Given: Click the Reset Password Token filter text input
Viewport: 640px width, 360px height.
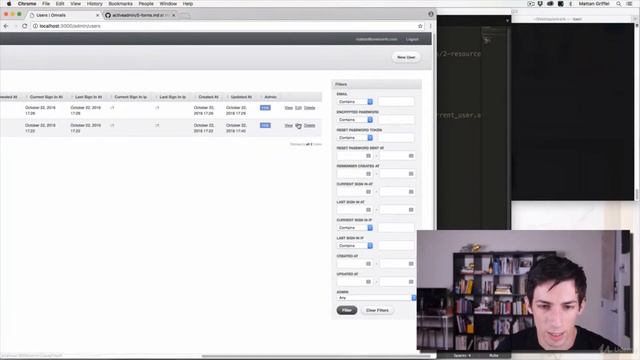Looking at the screenshot, I should (x=396, y=138).
